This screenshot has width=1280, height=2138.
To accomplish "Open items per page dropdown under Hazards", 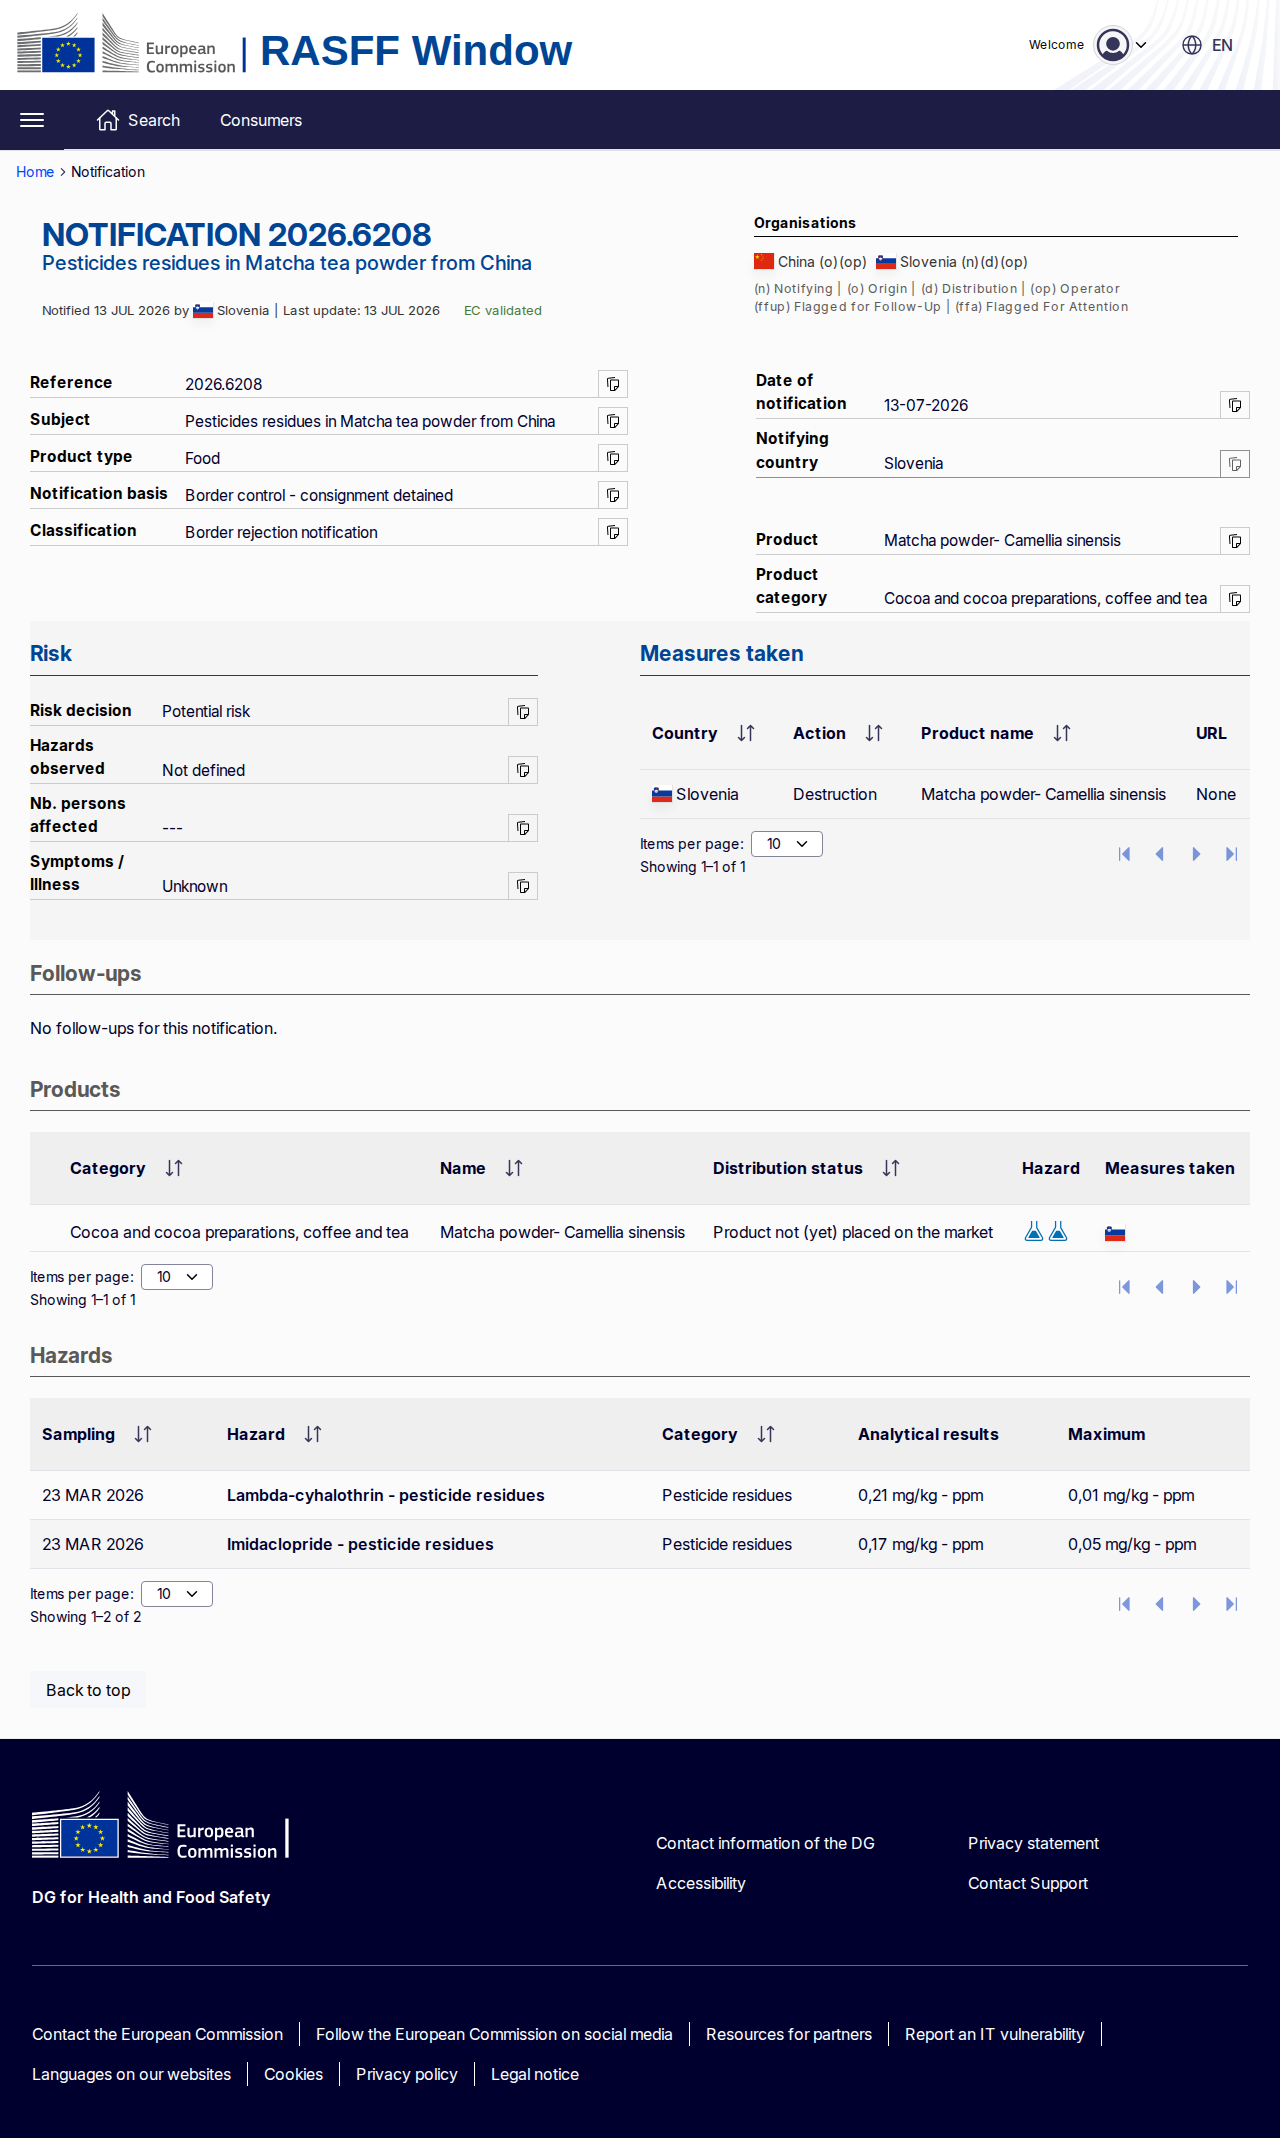I will pyautogui.click(x=177, y=1594).
